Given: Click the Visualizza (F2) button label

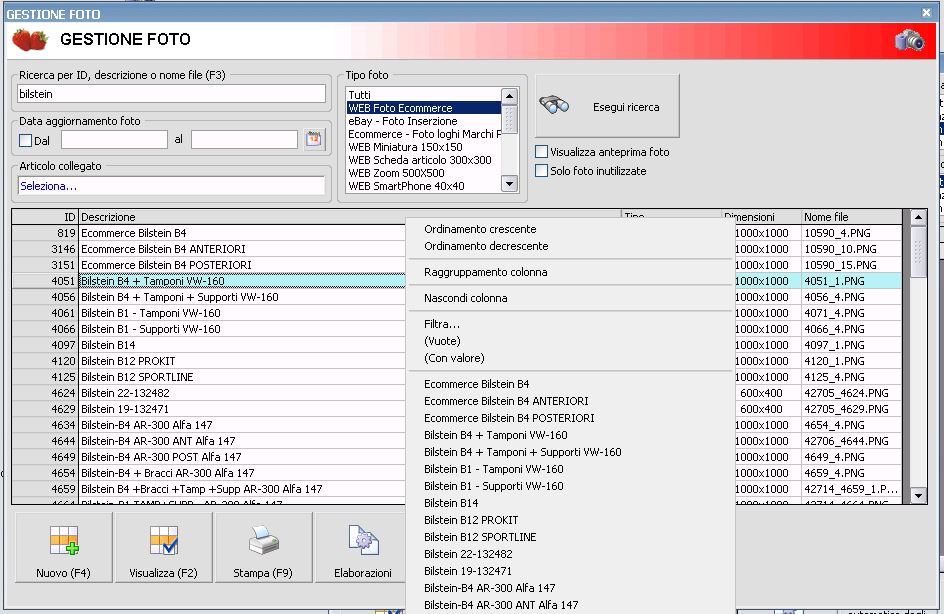Looking at the screenshot, I should (163, 572).
